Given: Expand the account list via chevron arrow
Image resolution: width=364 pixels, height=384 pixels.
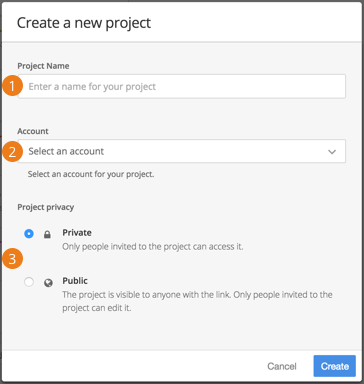Looking at the screenshot, I should click(332, 152).
